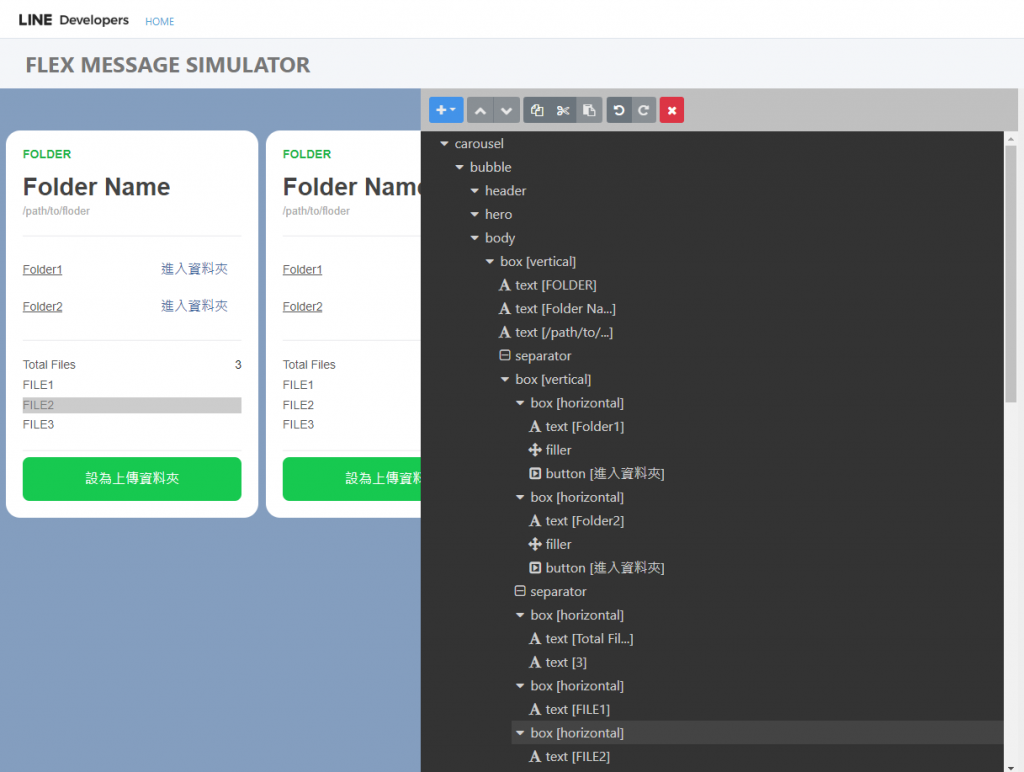
Task: Click 進入資料夾 button beside Folder2
Action: 194,306
